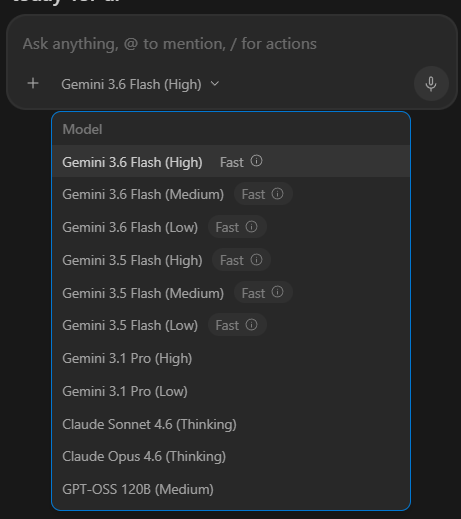The image size is (461, 519).
Task: Click info icon beside Gemini 3.6 Flash (High)
Action: click(256, 161)
